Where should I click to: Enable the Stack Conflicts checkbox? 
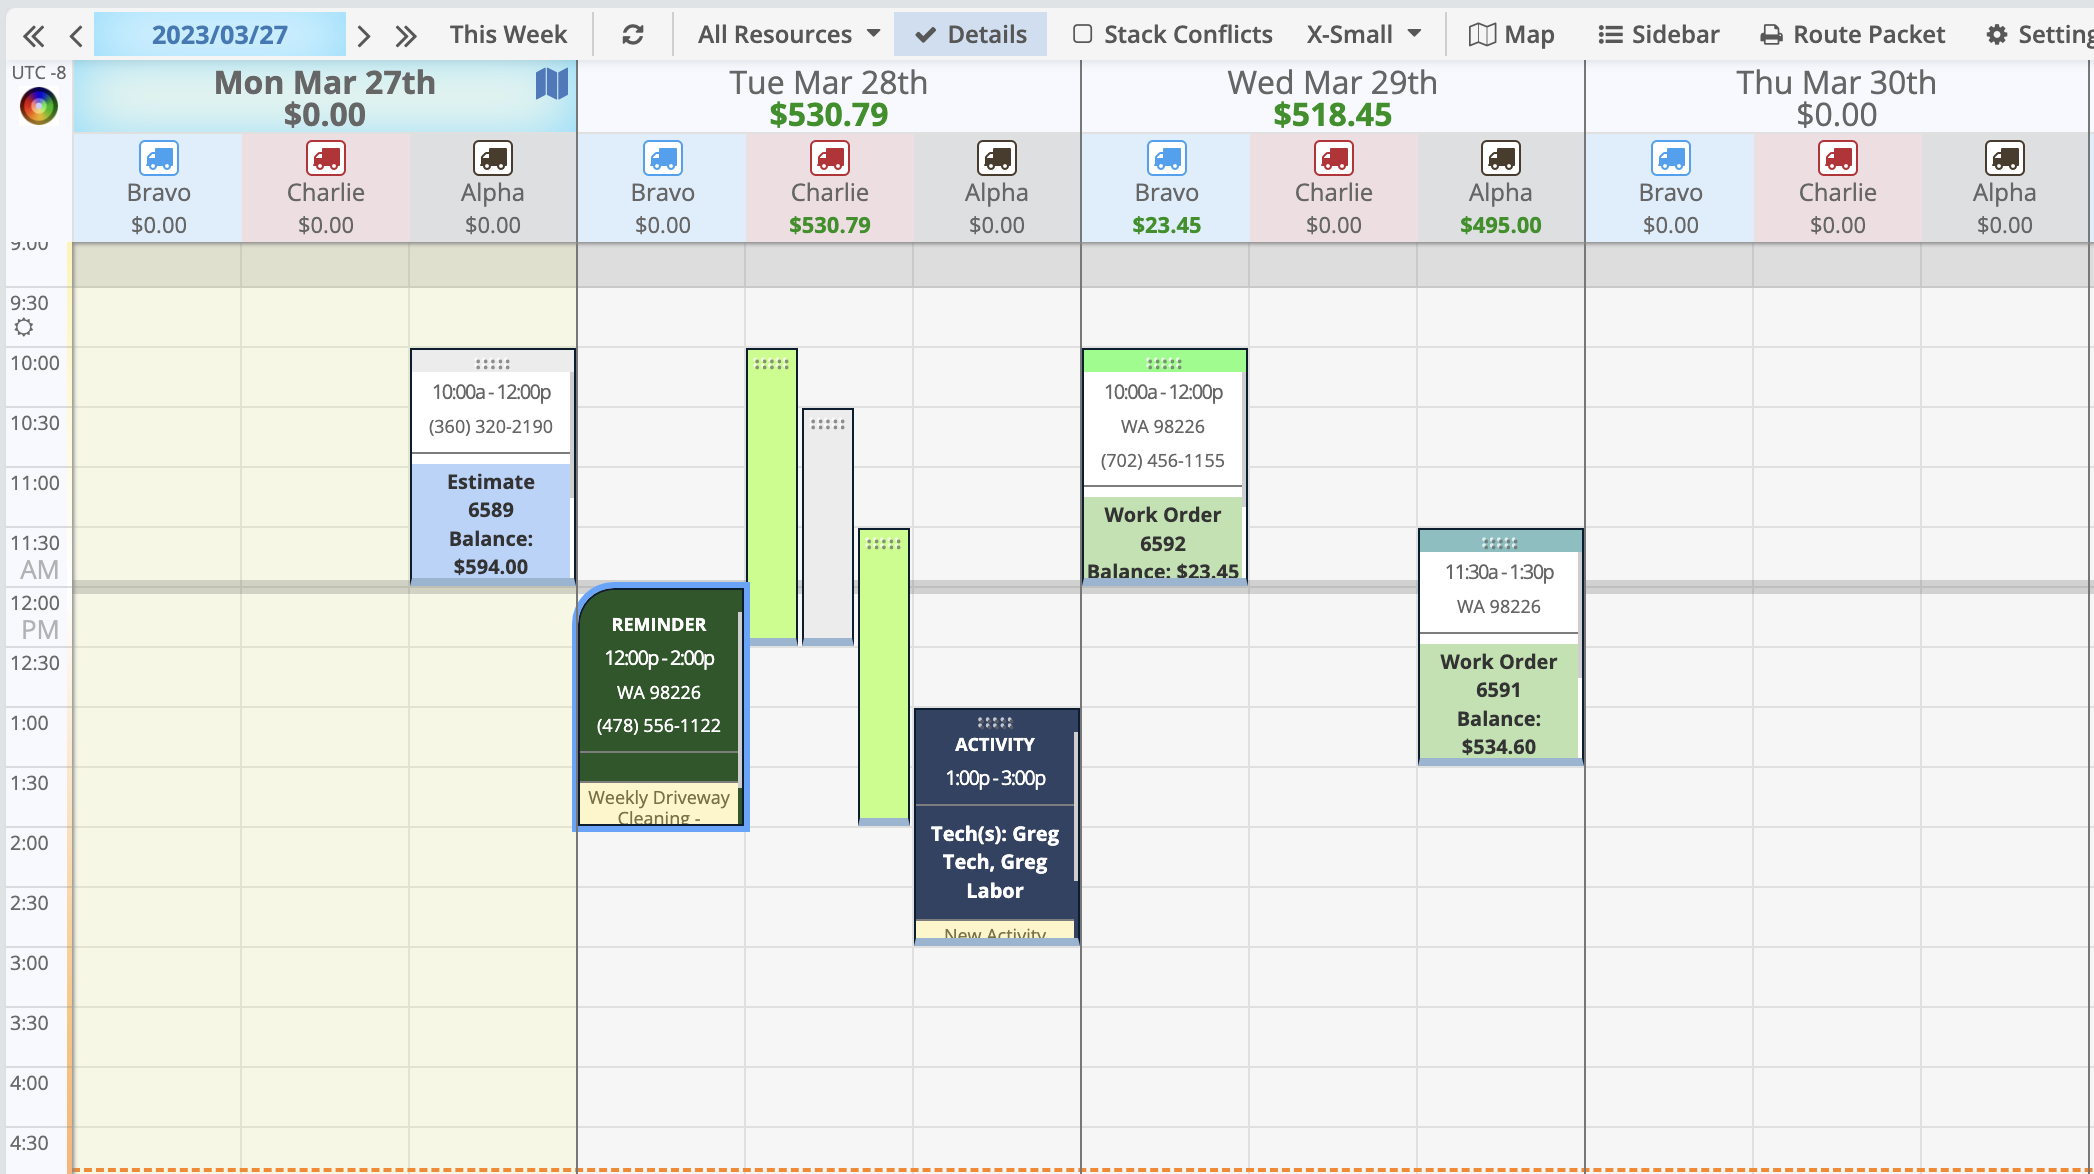pos(1082,34)
